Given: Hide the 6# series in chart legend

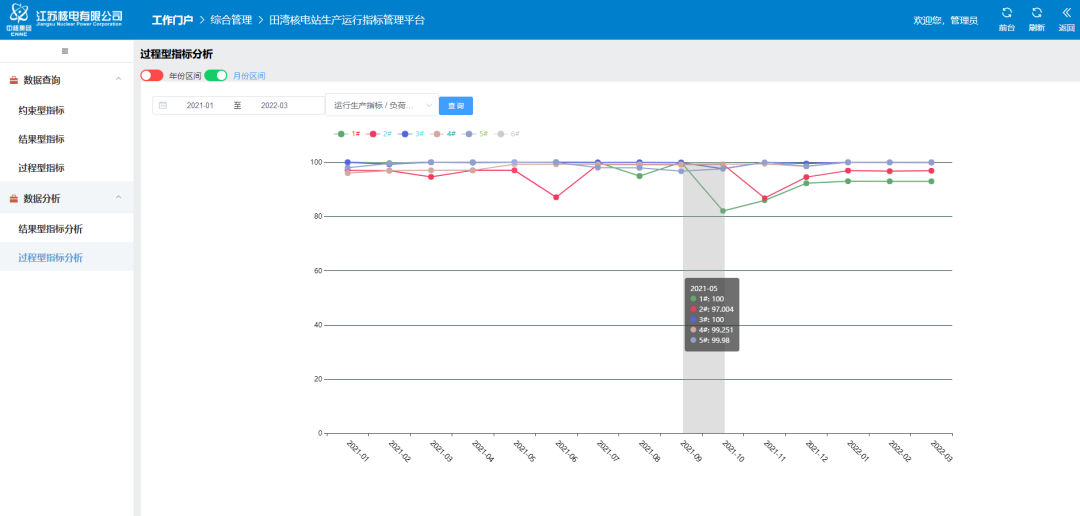Looking at the screenshot, I should tap(509, 133).
